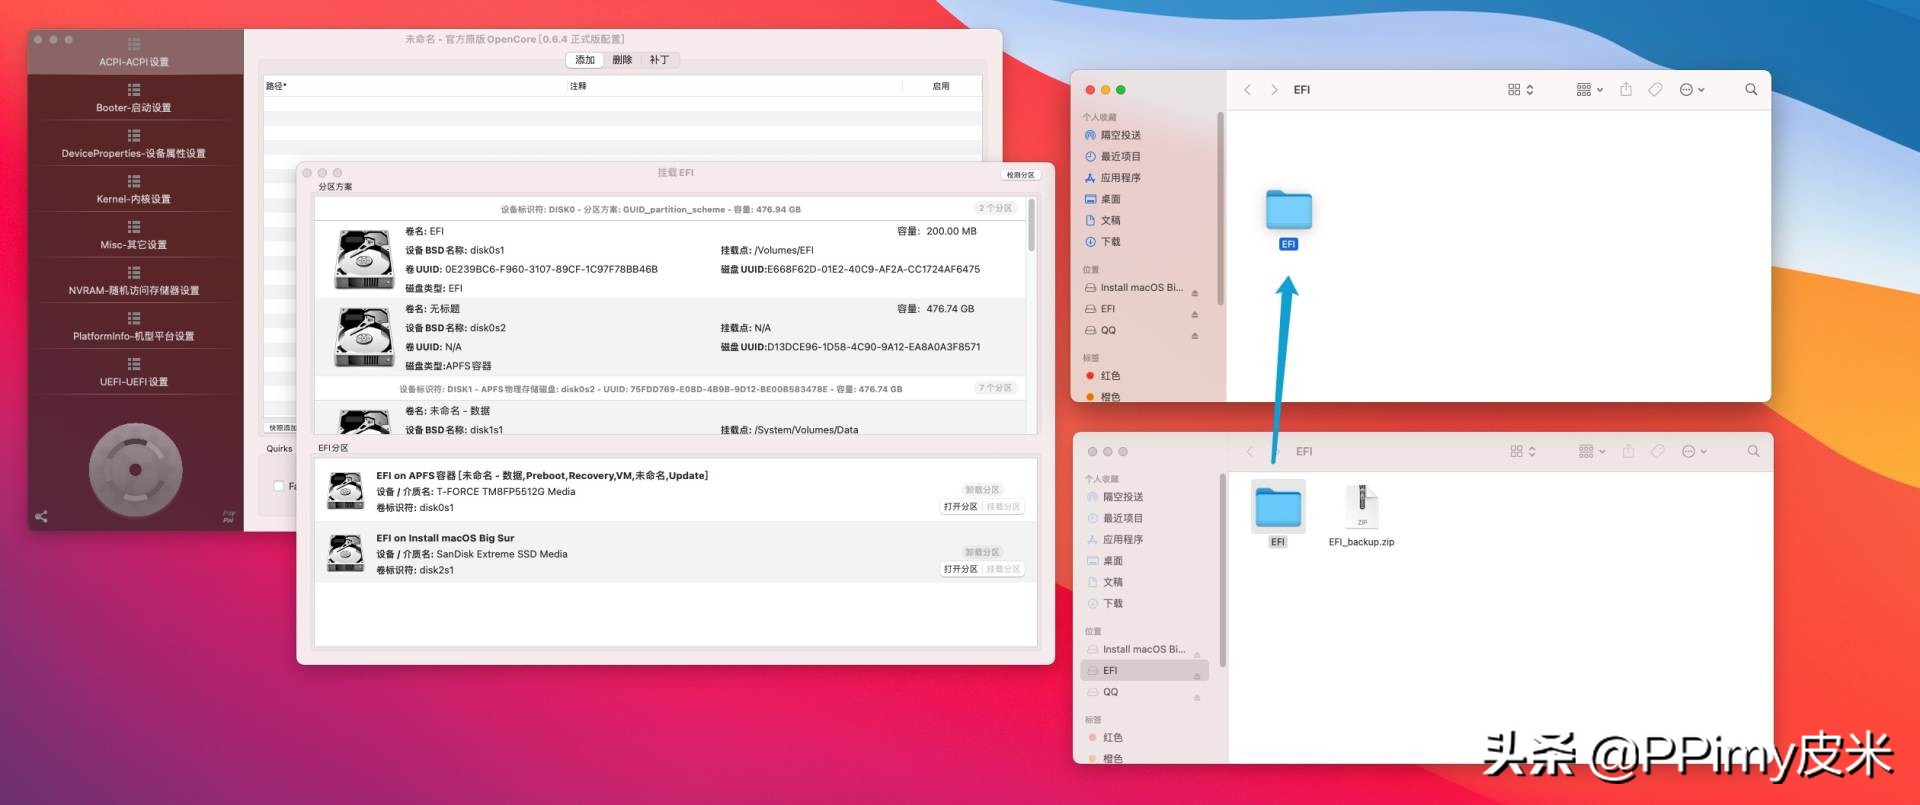Click Share icon in upper Finder toolbar

pyautogui.click(x=1626, y=89)
